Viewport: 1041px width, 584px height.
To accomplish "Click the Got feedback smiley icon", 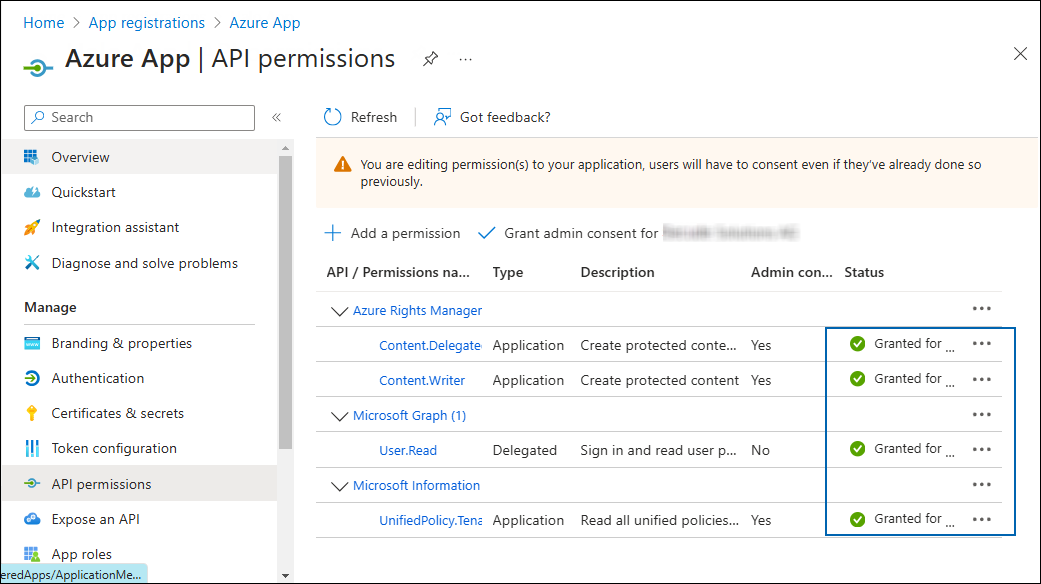I will point(441,117).
